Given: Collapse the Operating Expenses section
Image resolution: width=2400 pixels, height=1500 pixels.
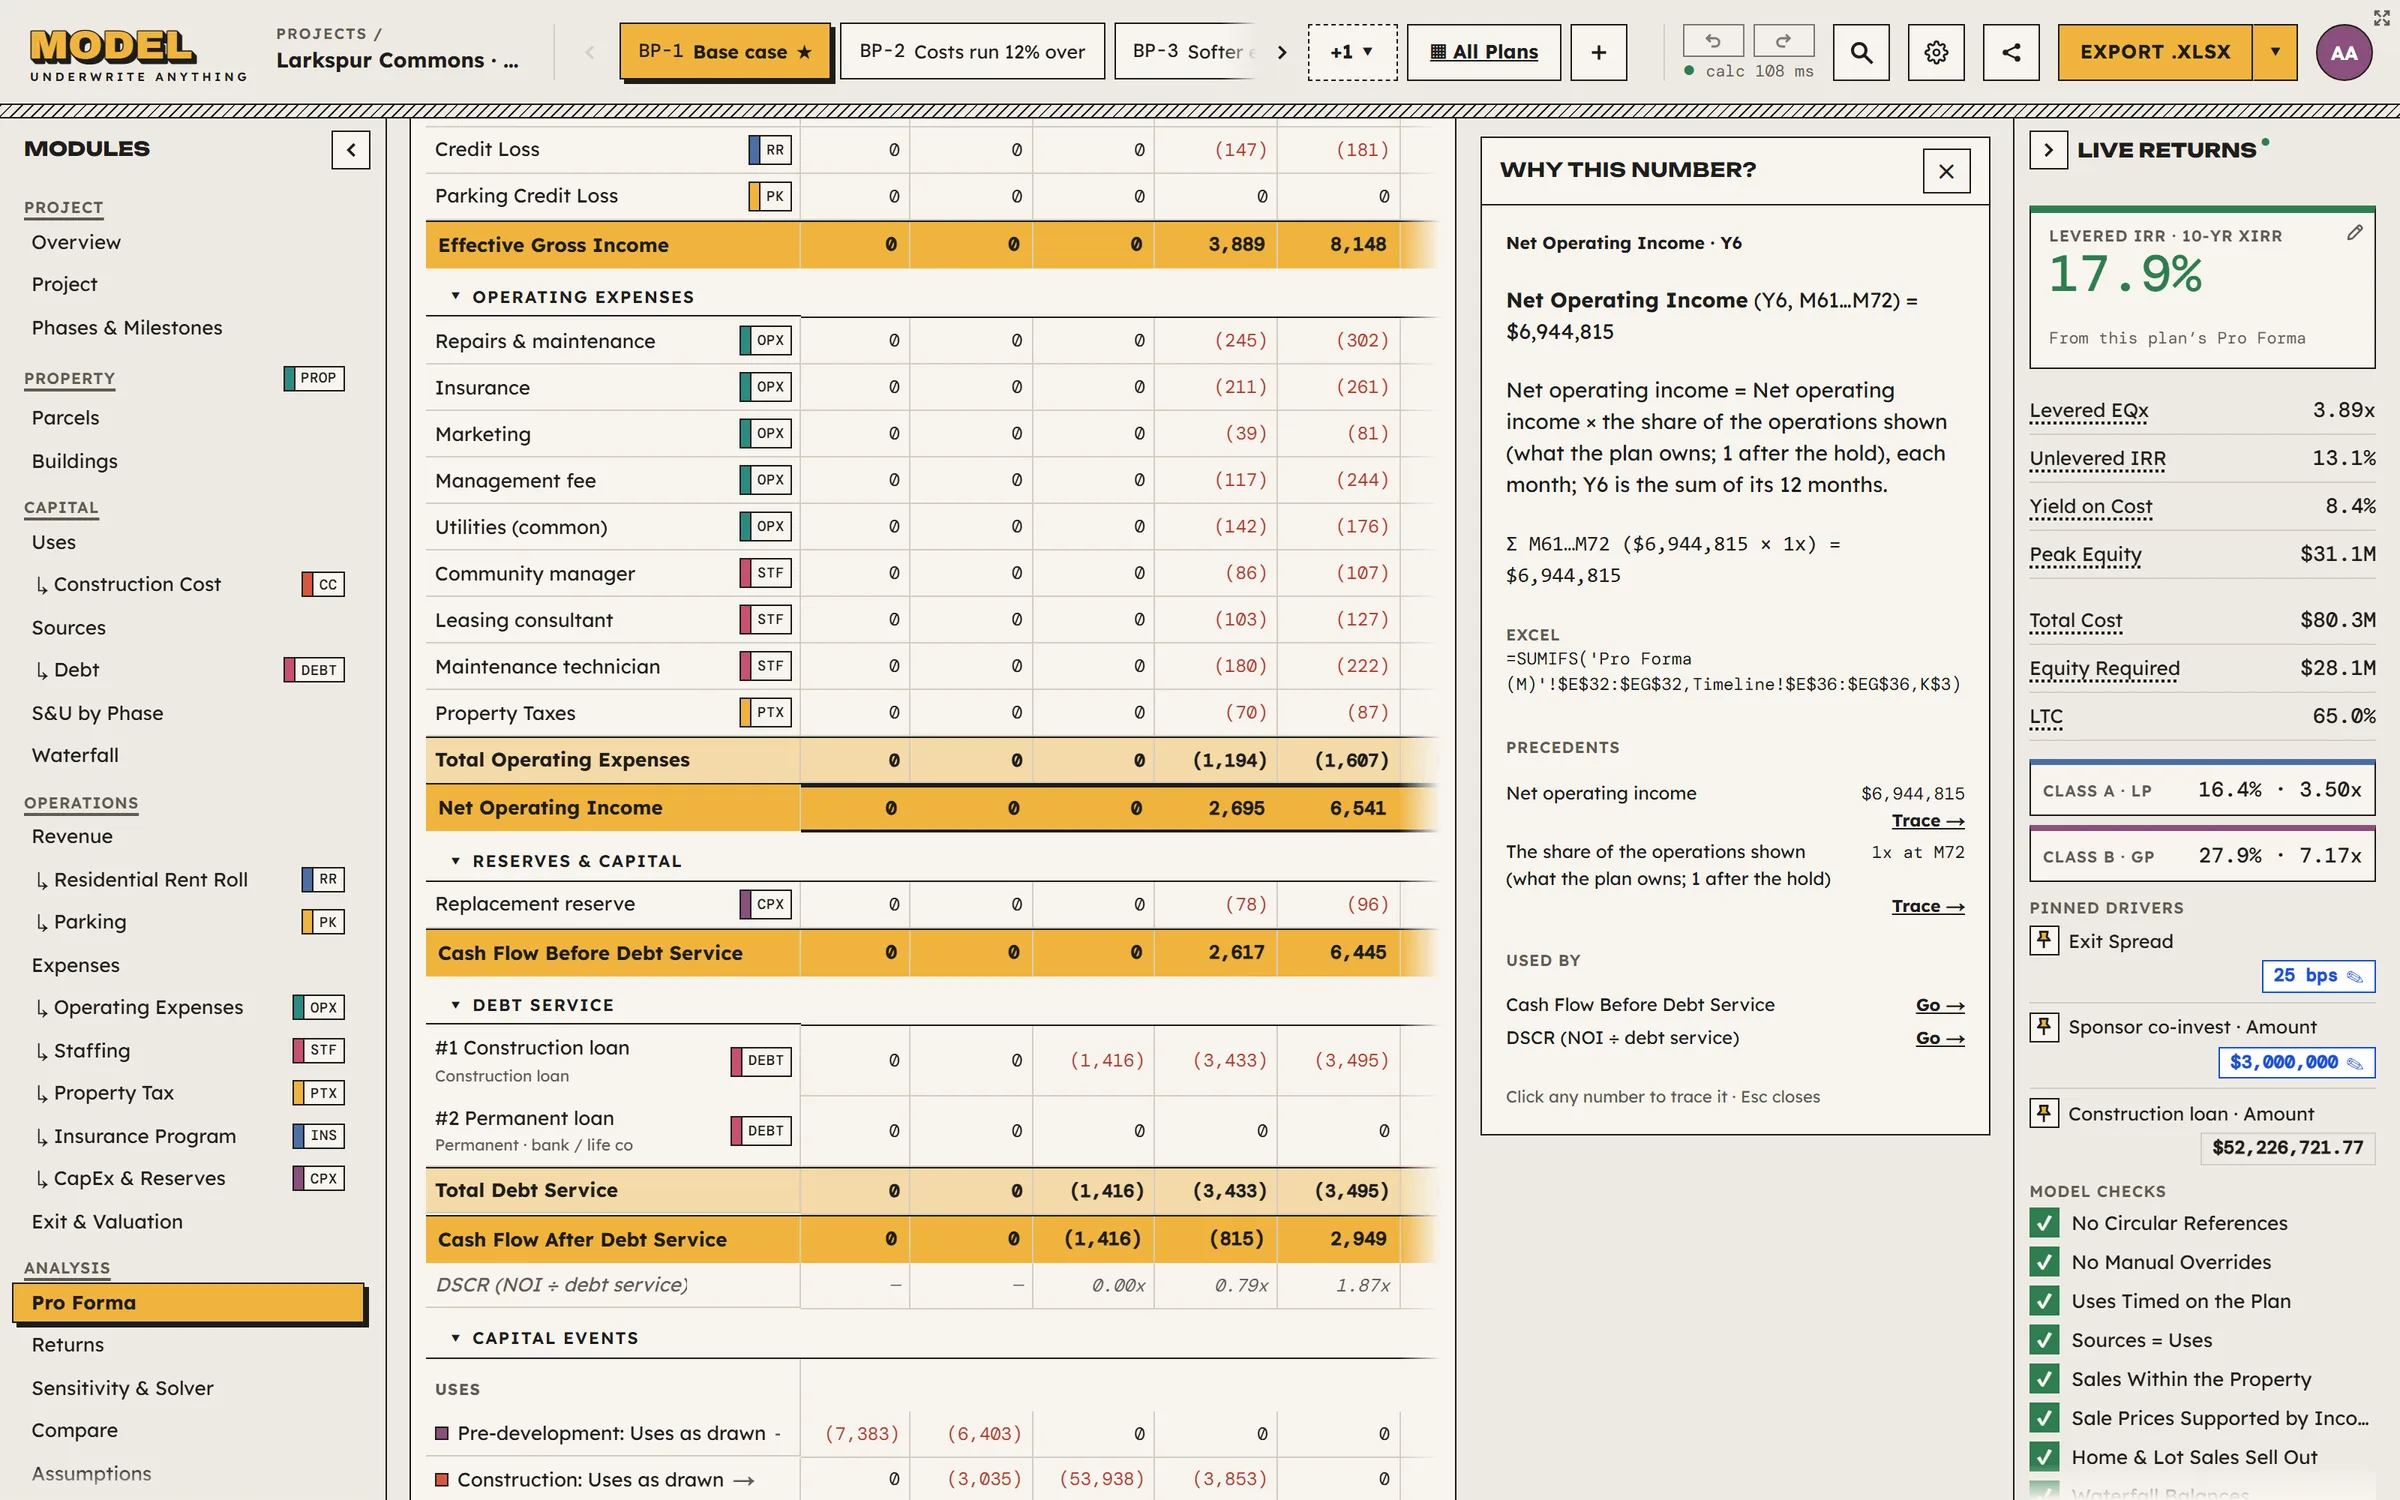Looking at the screenshot, I should coord(455,297).
